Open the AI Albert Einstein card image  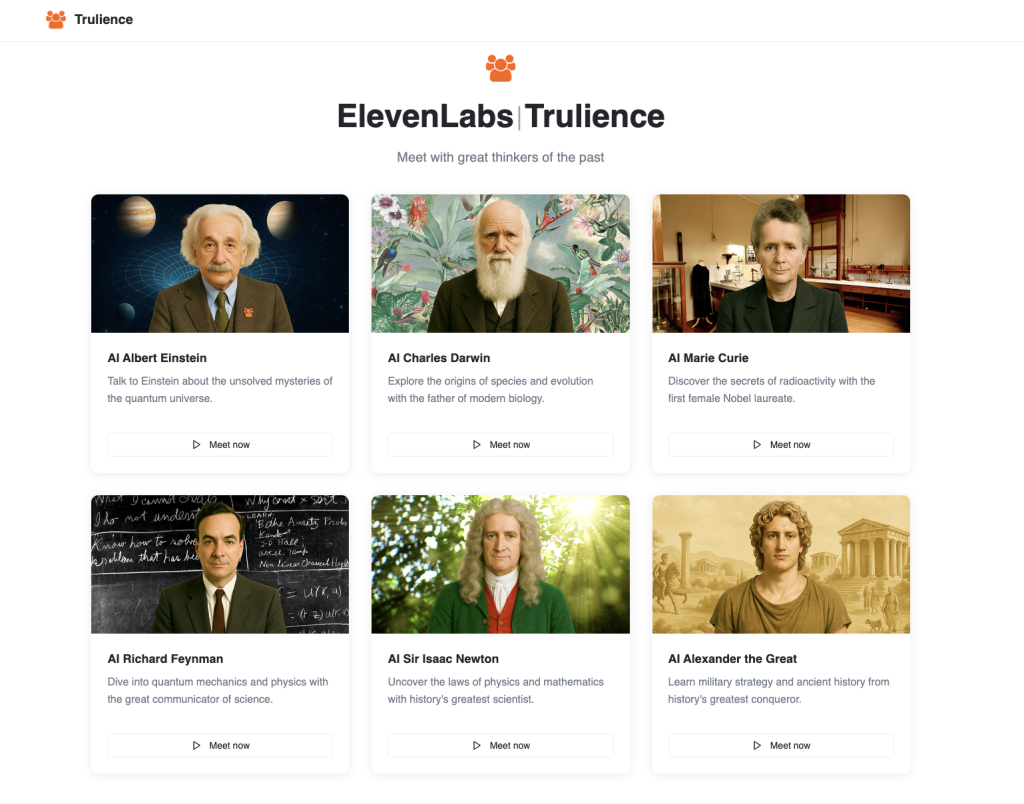coord(220,264)
